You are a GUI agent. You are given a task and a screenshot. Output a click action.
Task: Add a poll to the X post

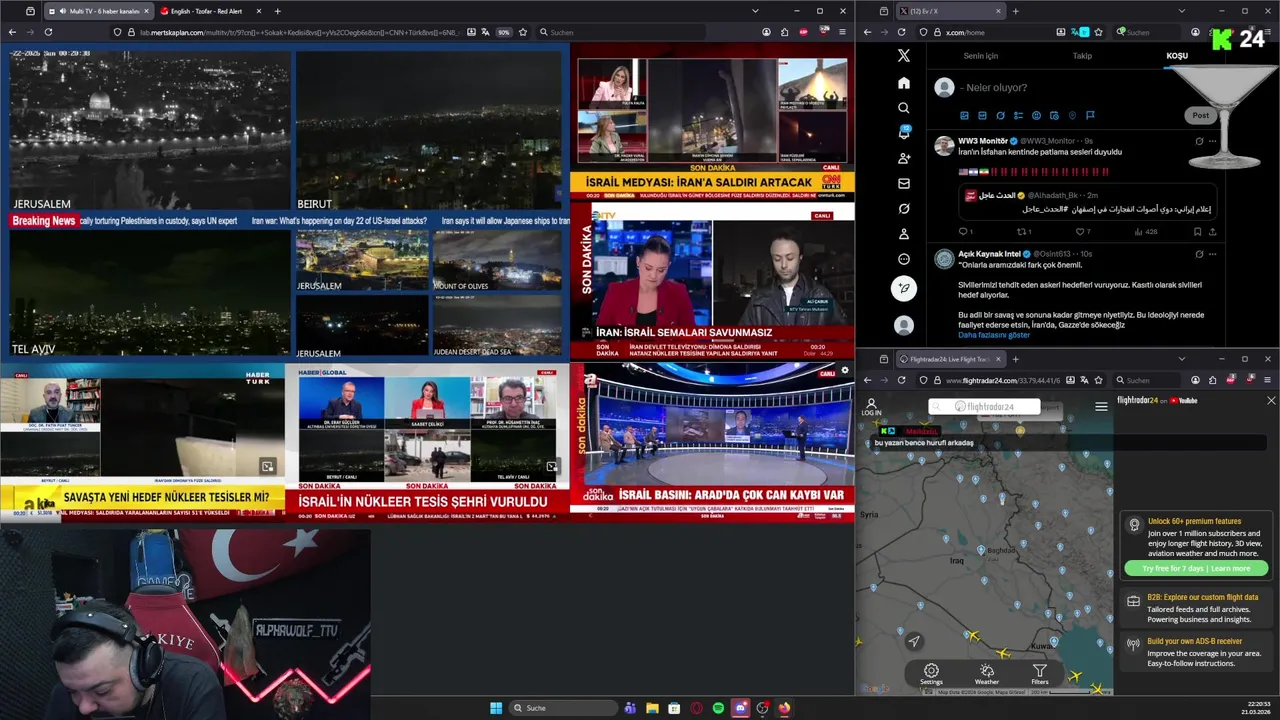[x=1018, y=116]
